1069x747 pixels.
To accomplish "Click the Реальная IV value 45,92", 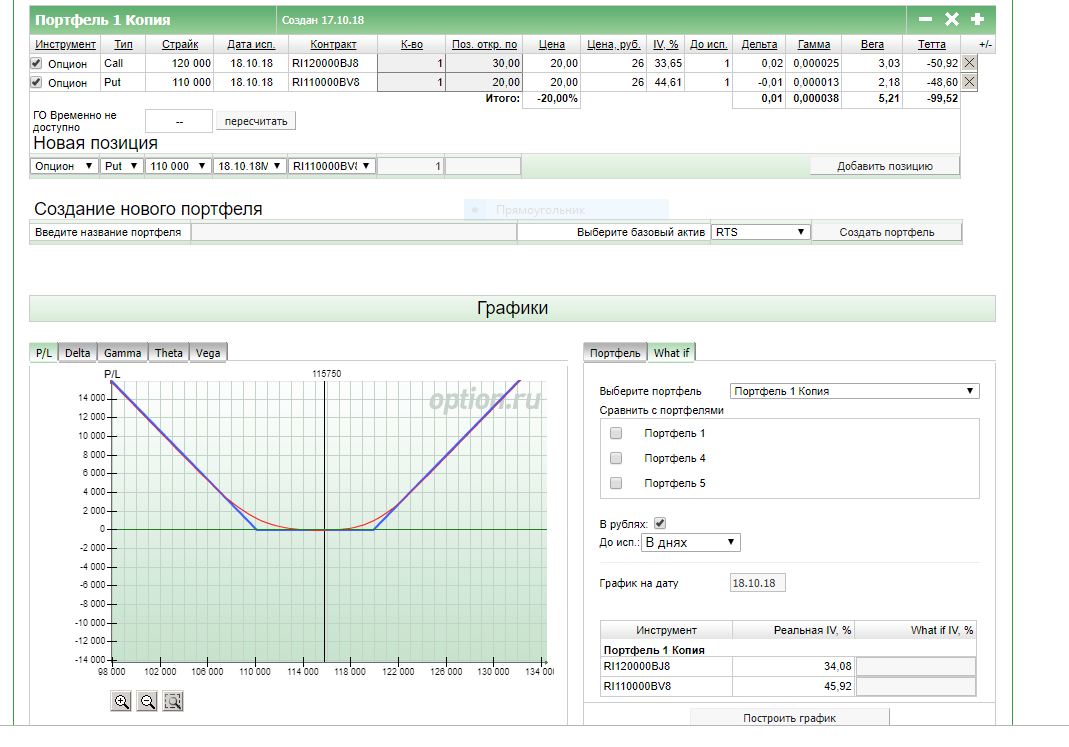I will [x=837, y=686].
